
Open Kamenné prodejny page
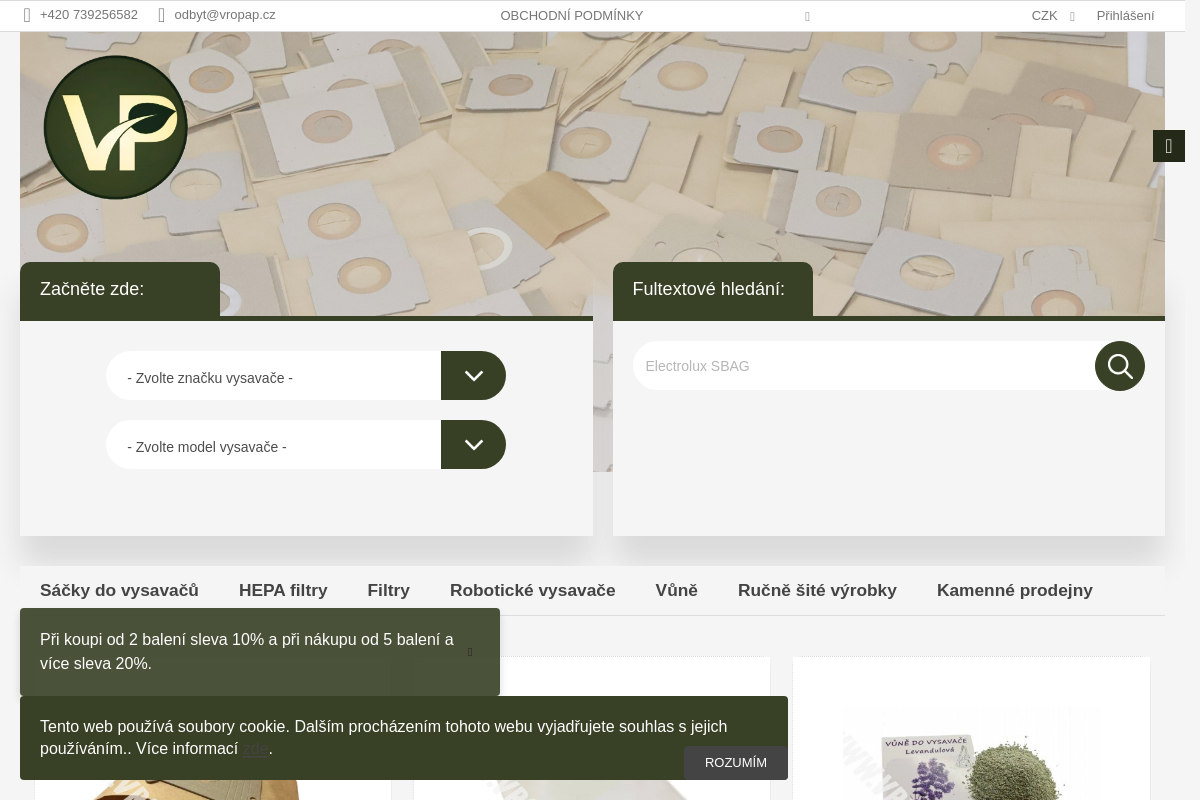click(x=1015, y=590)
